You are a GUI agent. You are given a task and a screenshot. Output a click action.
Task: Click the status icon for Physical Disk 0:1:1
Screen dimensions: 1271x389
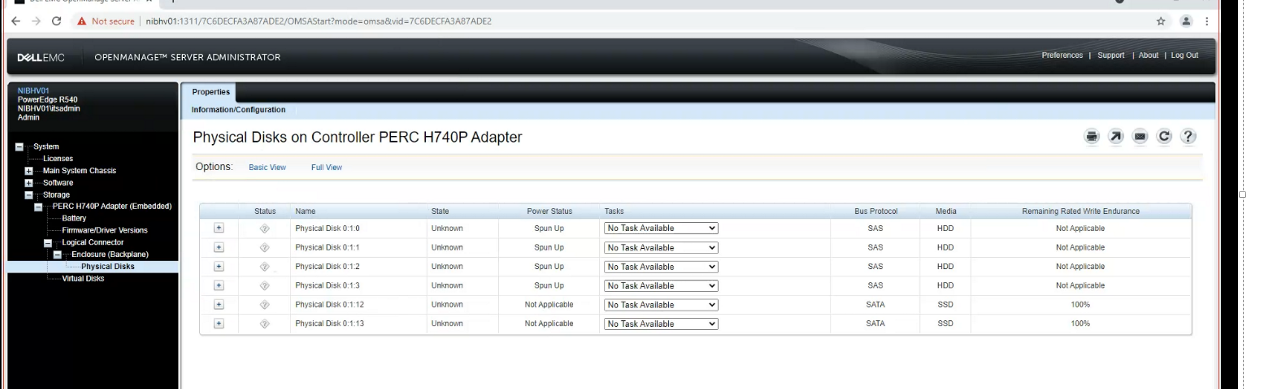pos(265,247)
